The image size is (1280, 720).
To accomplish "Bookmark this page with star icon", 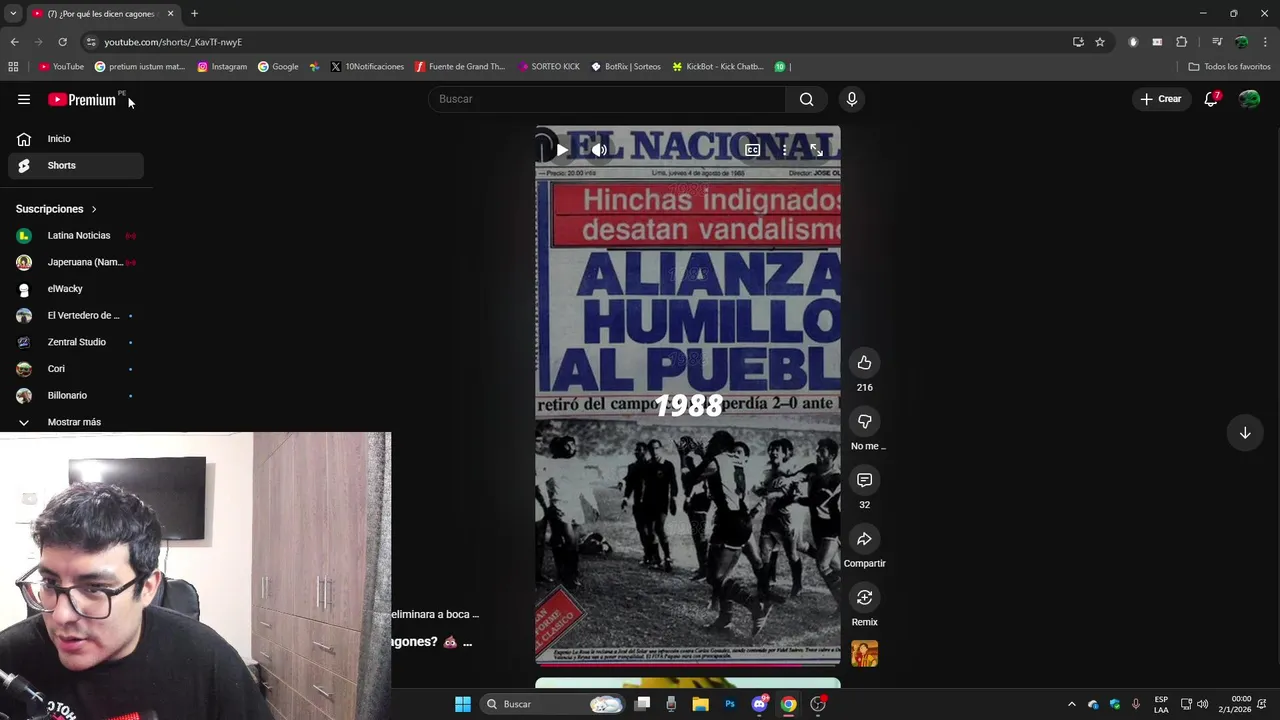I will click(x=1100, y=42).
